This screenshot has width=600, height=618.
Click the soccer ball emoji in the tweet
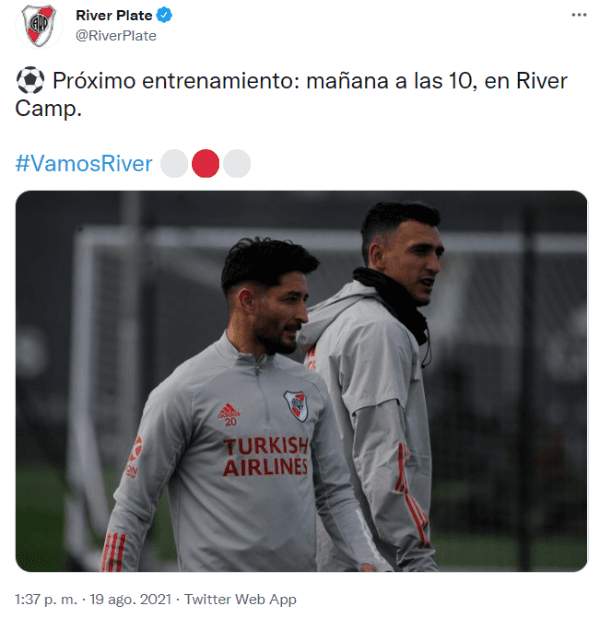point(30,80)
